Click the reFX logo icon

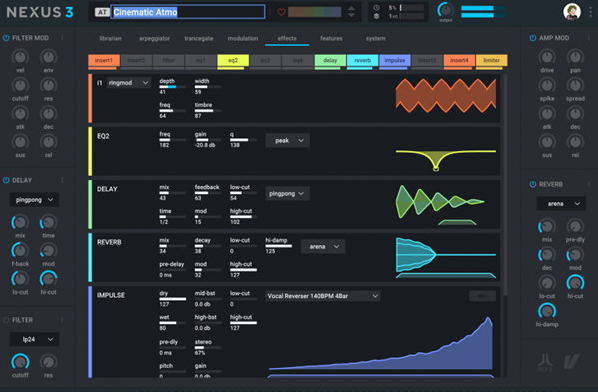click(x=545, y=362)
